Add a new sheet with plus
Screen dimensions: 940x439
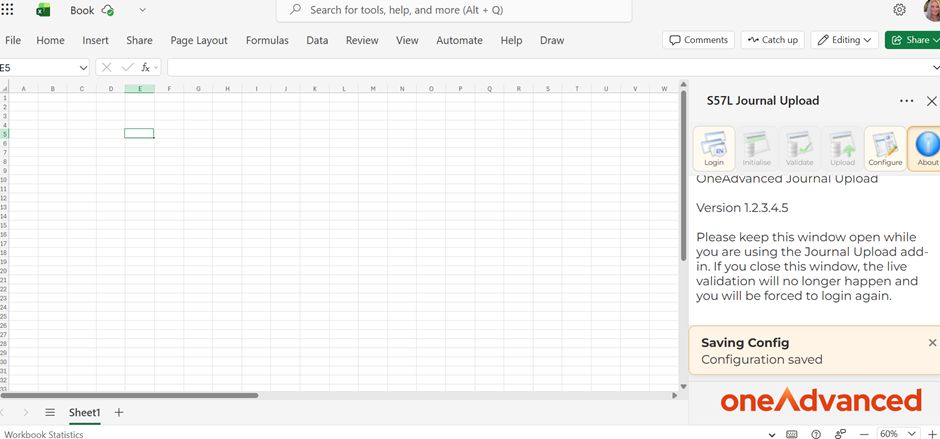click(x=119, y=412)
